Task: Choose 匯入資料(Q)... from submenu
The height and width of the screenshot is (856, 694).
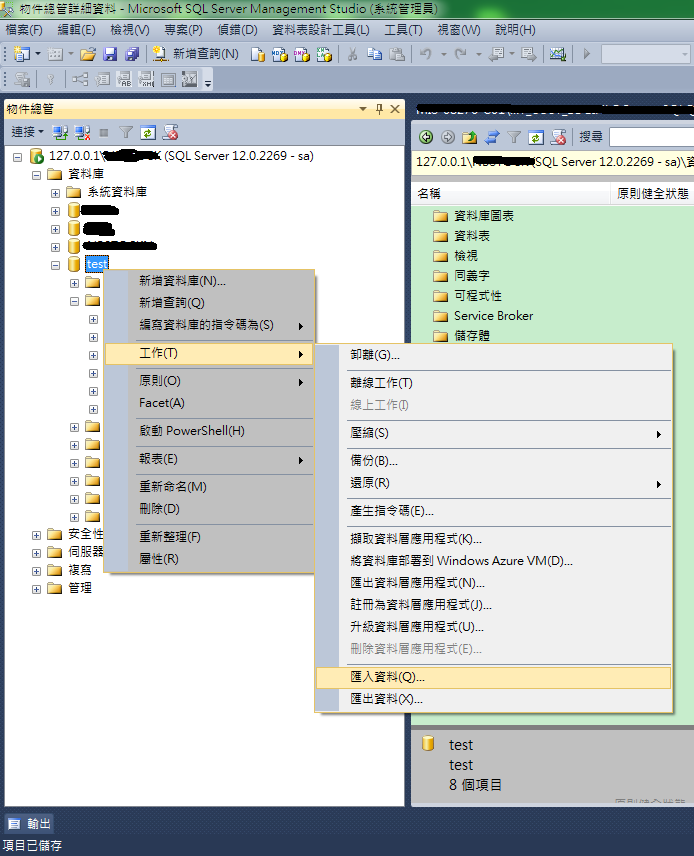Action: [493, 677]
